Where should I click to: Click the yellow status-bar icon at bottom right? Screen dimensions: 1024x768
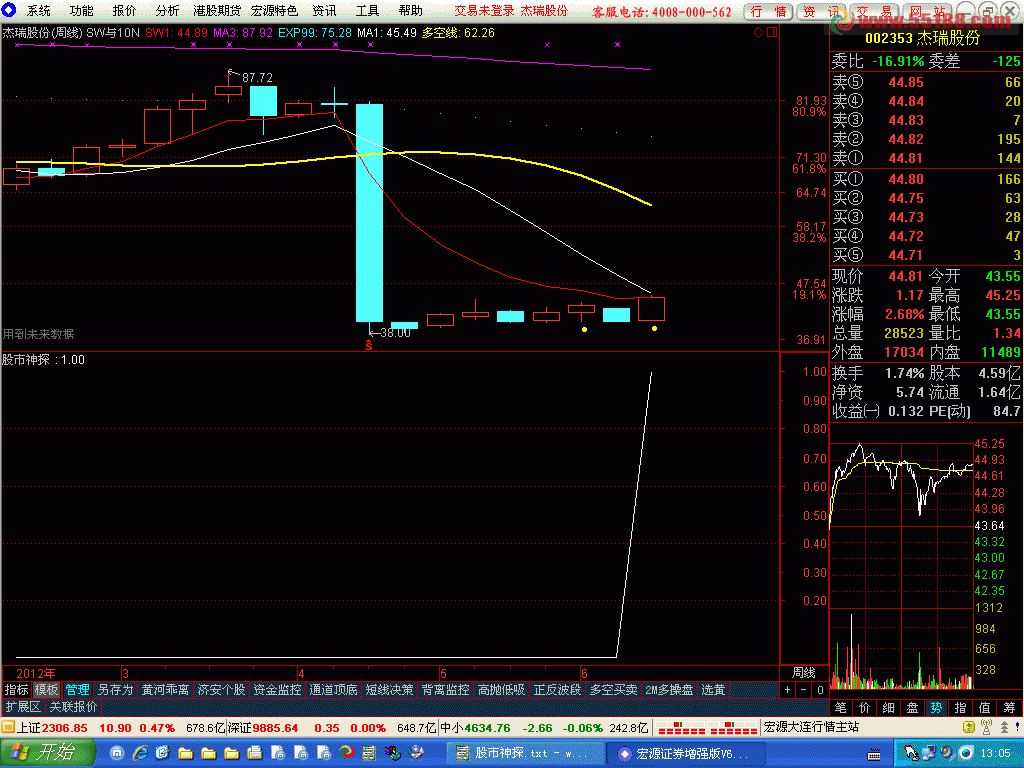[x=969, y=727]
